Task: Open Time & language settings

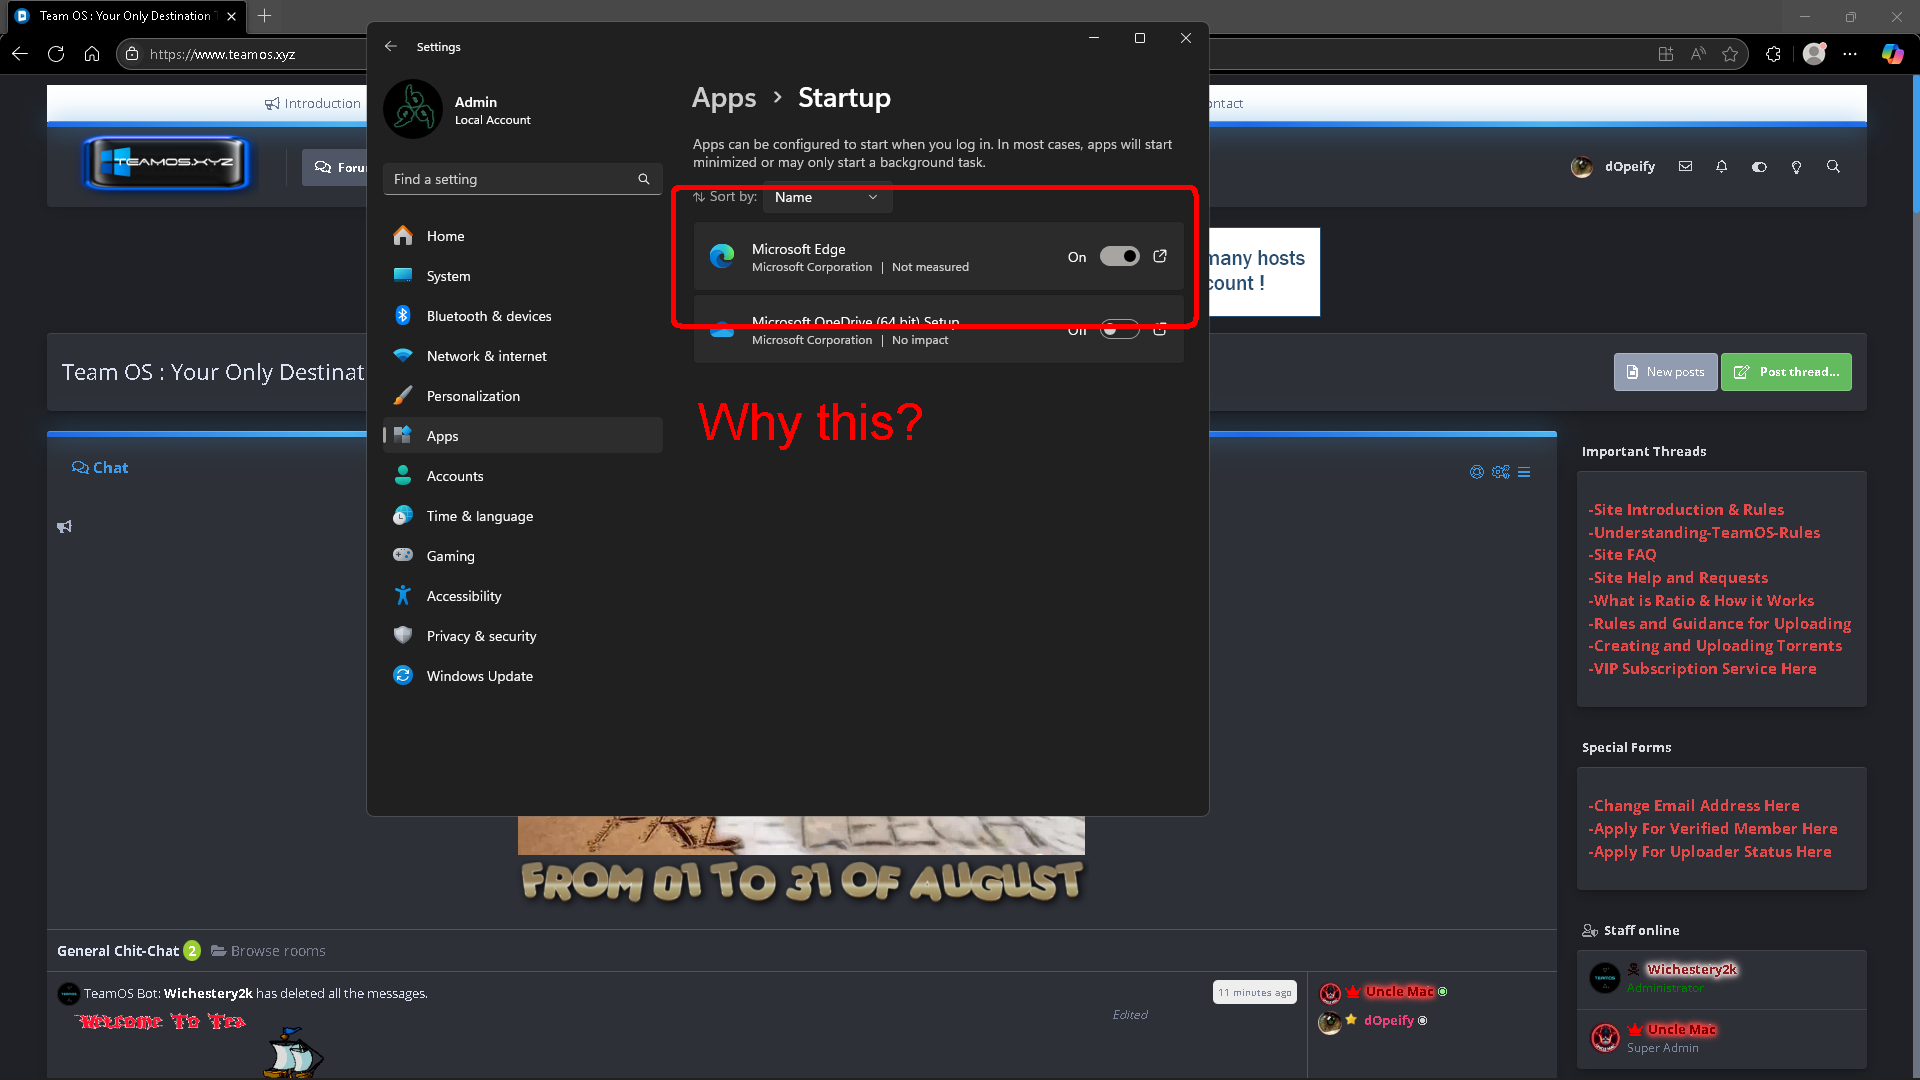Action: [522, 516]
